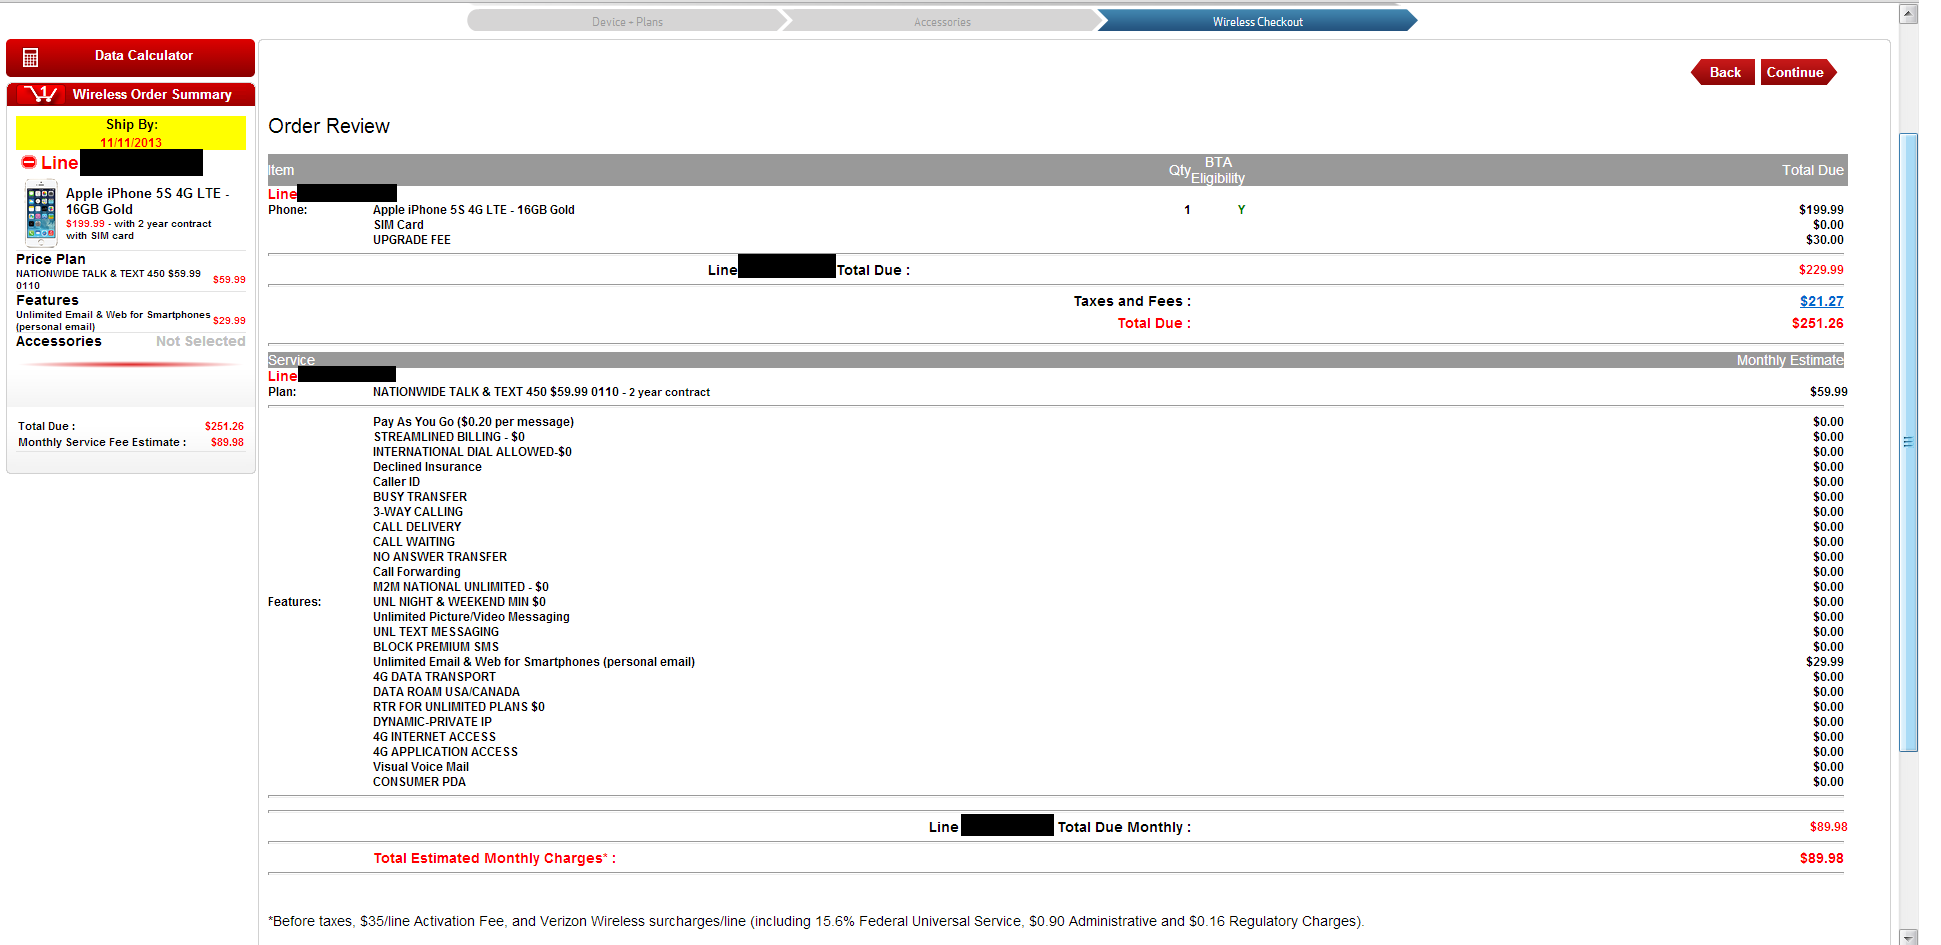
Task: Click the activation fee footnote text
Action: click(x=816, y=921)
